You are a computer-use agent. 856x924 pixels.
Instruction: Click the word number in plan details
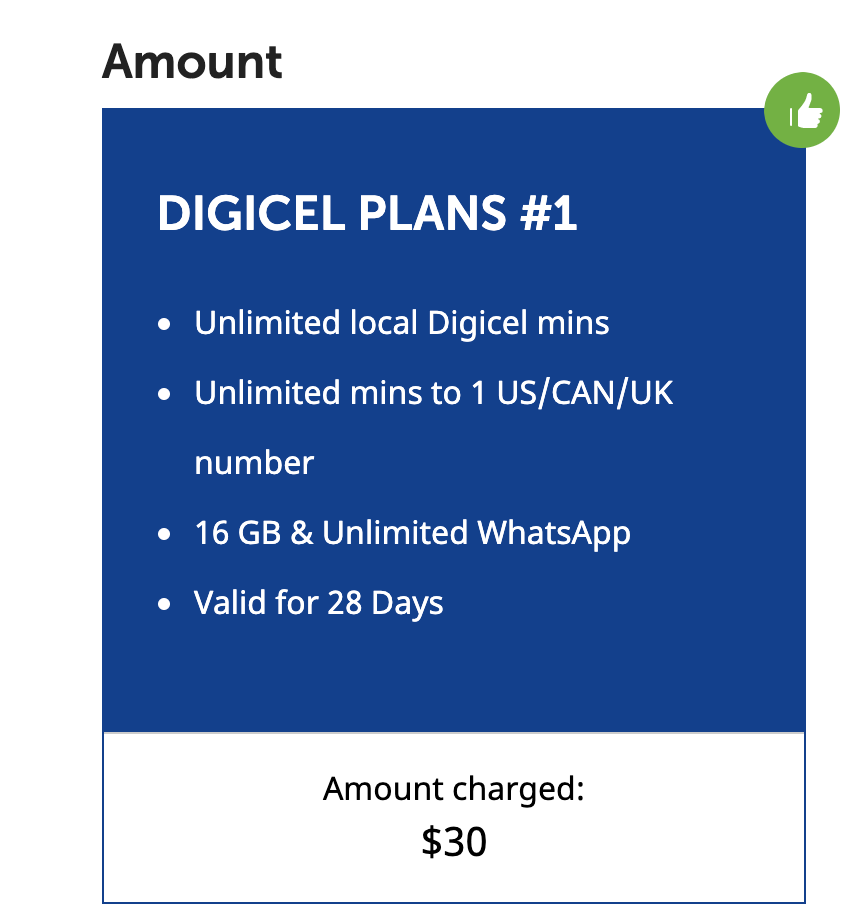tap(254, 463)
